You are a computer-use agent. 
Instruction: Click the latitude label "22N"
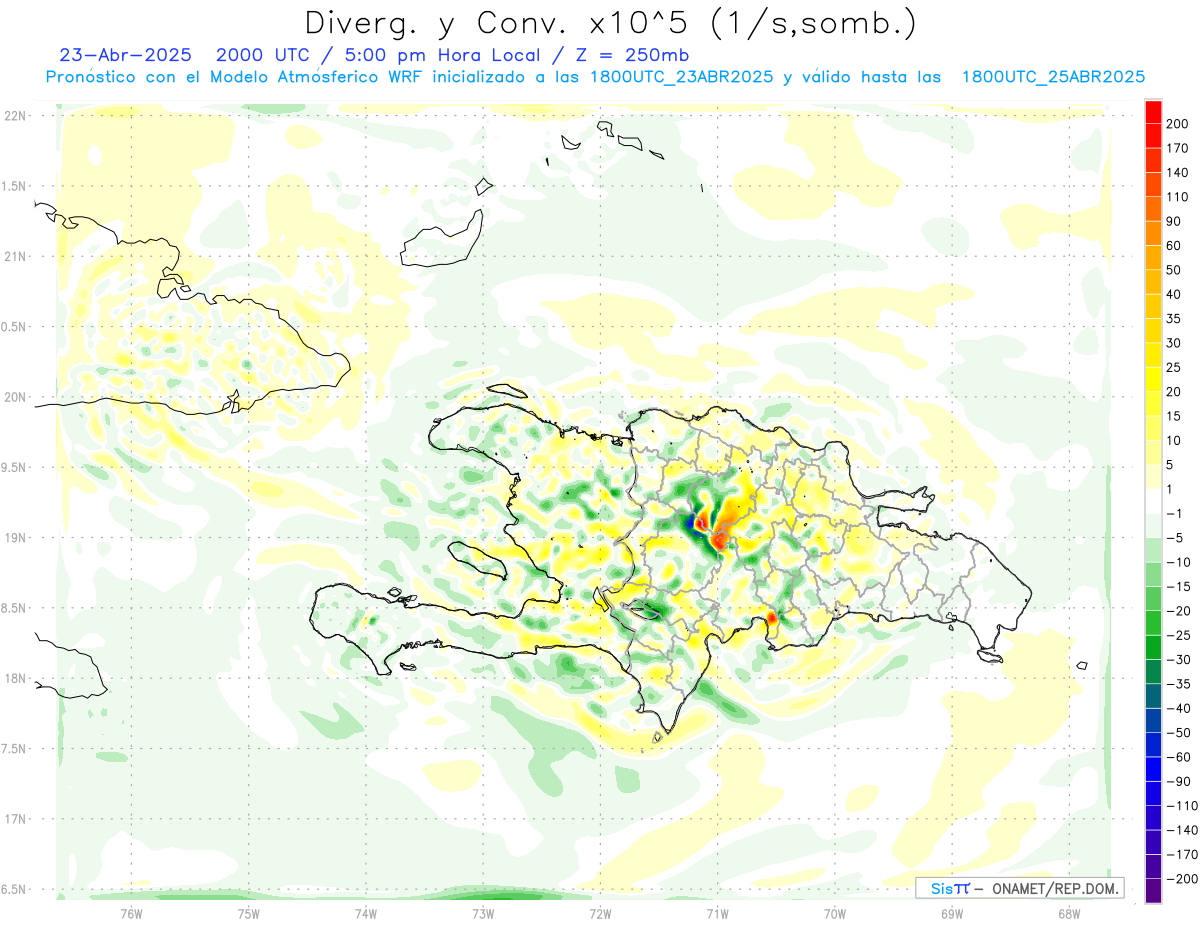click(x=14, y=116)
